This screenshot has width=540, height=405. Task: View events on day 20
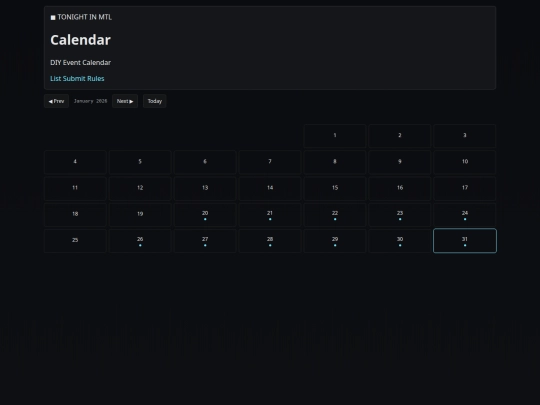[x=205, y=214]
